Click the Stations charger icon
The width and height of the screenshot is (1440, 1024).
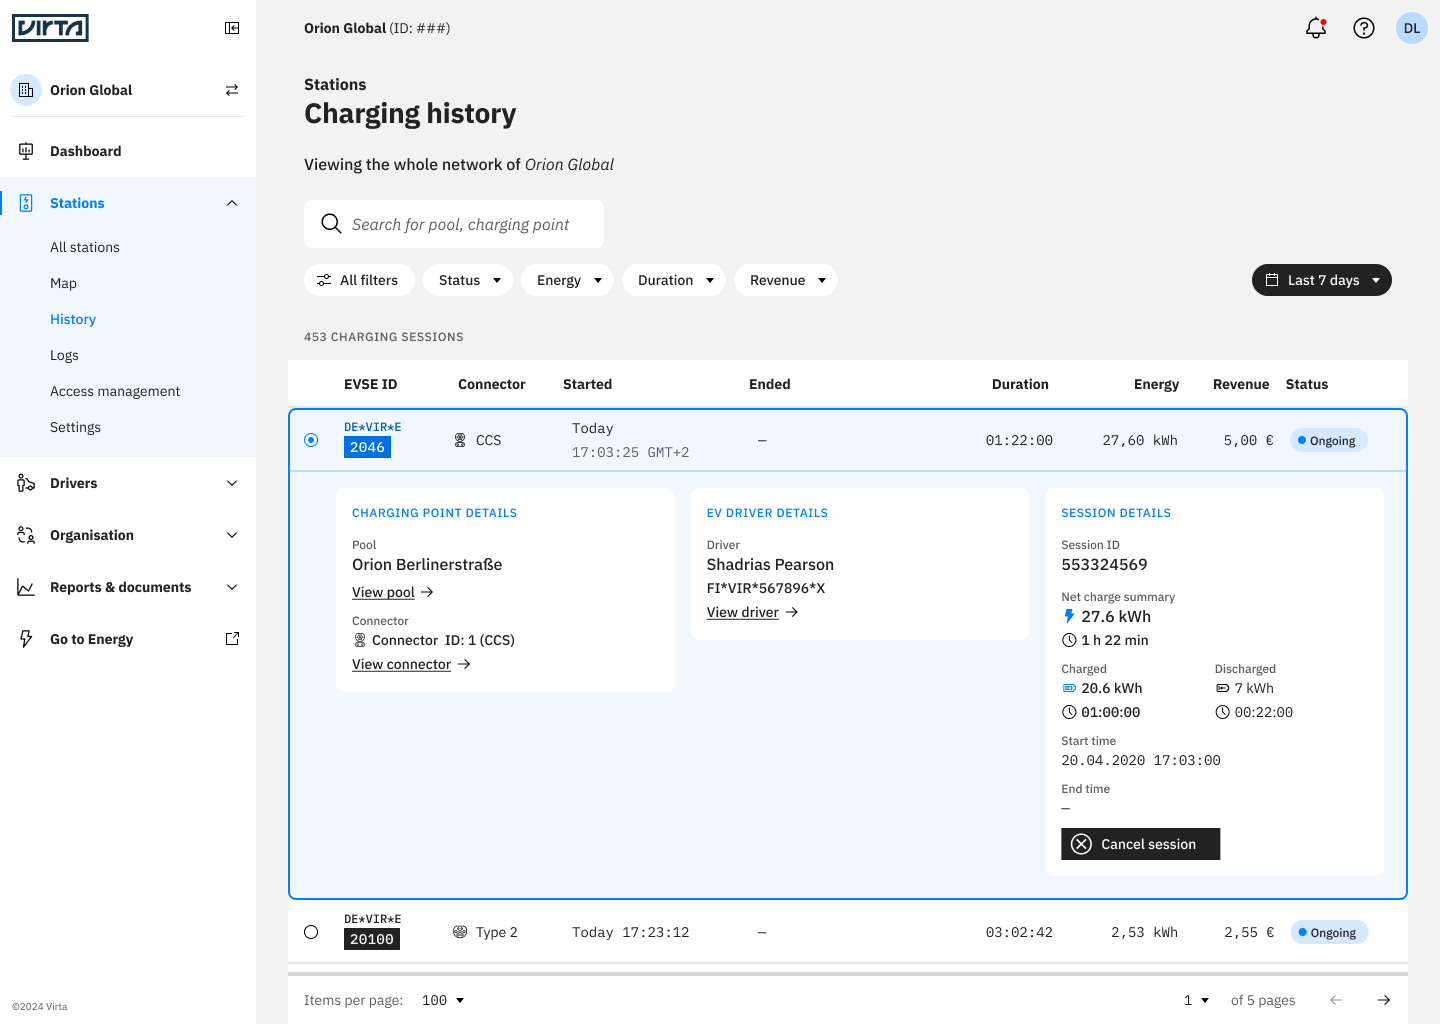click(x=26, y=203)
